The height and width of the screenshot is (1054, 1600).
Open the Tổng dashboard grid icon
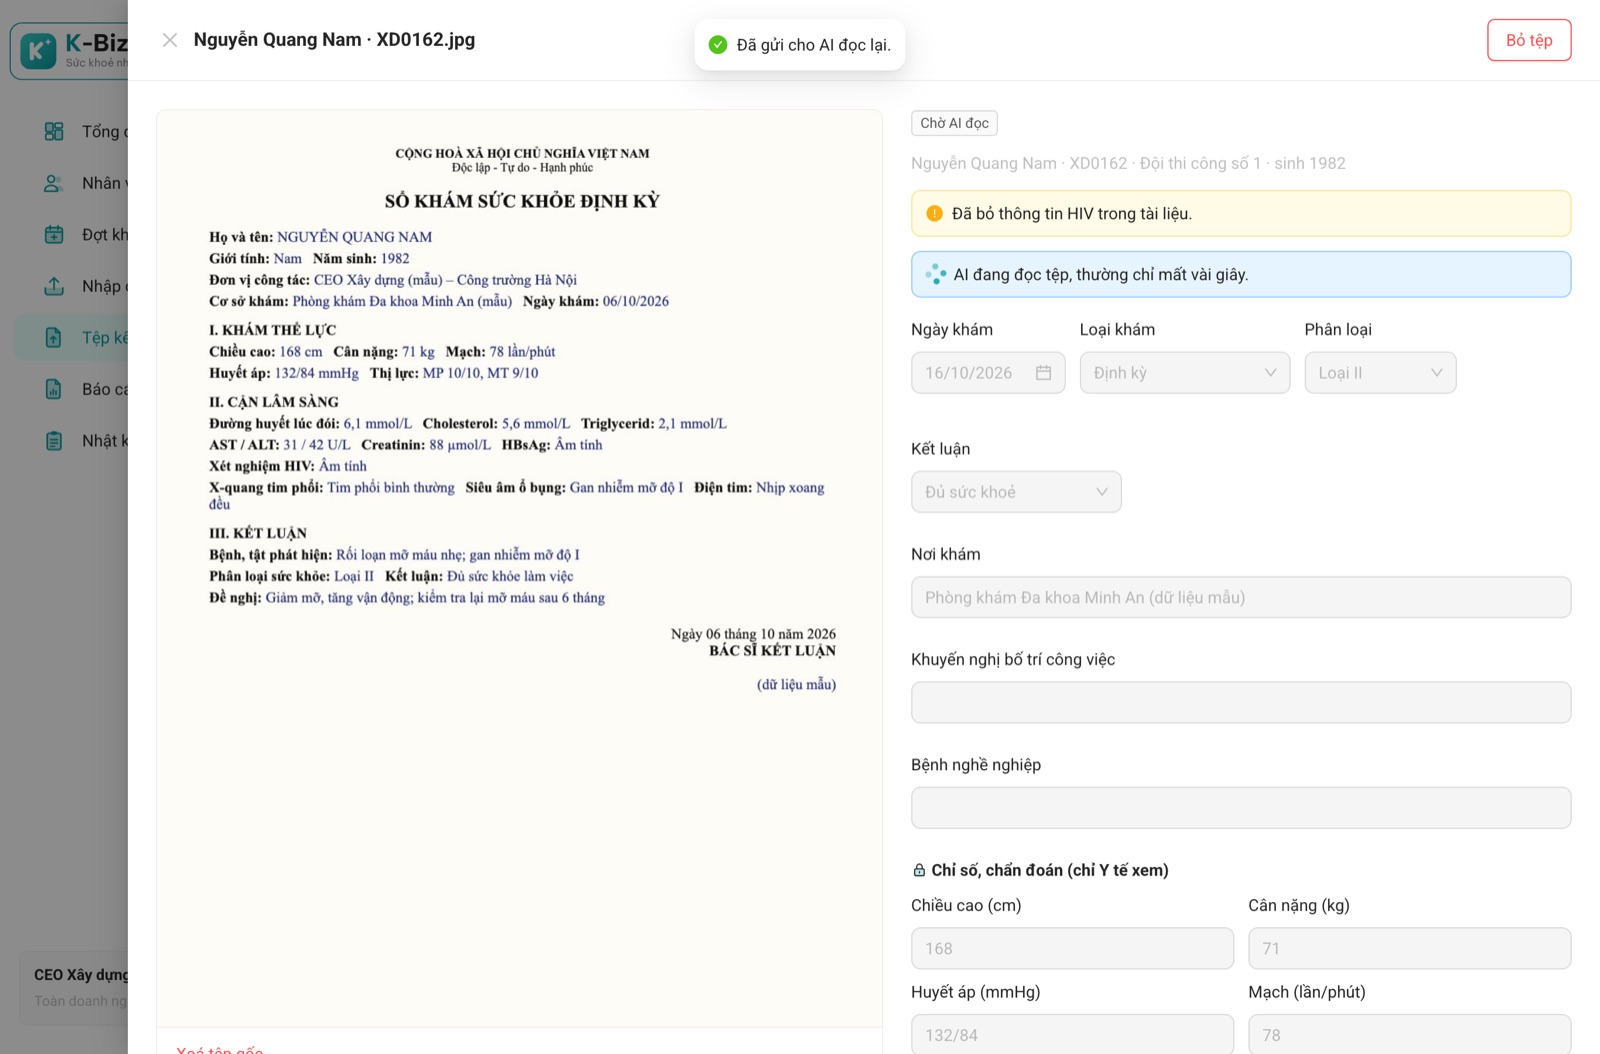pyautogui.click(x=54, y=131)
